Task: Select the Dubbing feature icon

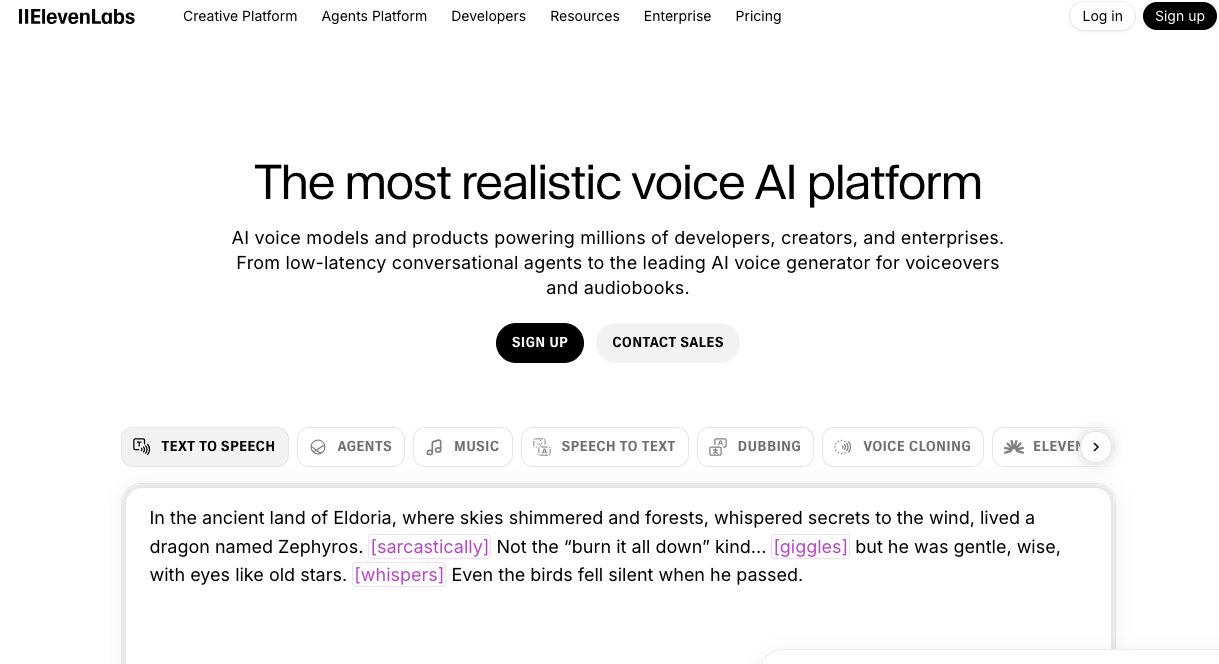Action: tap(718, 447)
